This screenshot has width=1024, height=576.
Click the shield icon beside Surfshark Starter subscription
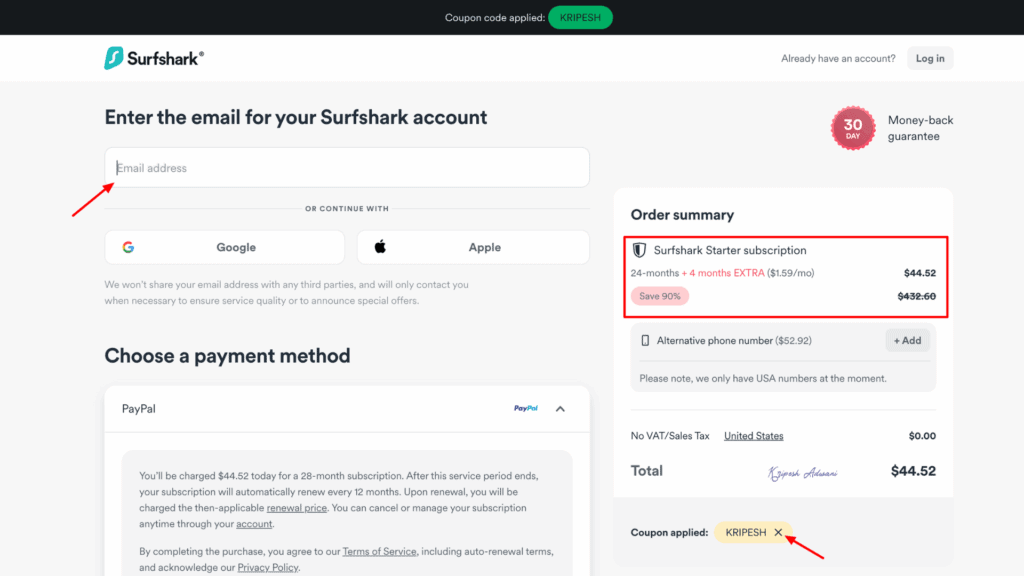638,250
